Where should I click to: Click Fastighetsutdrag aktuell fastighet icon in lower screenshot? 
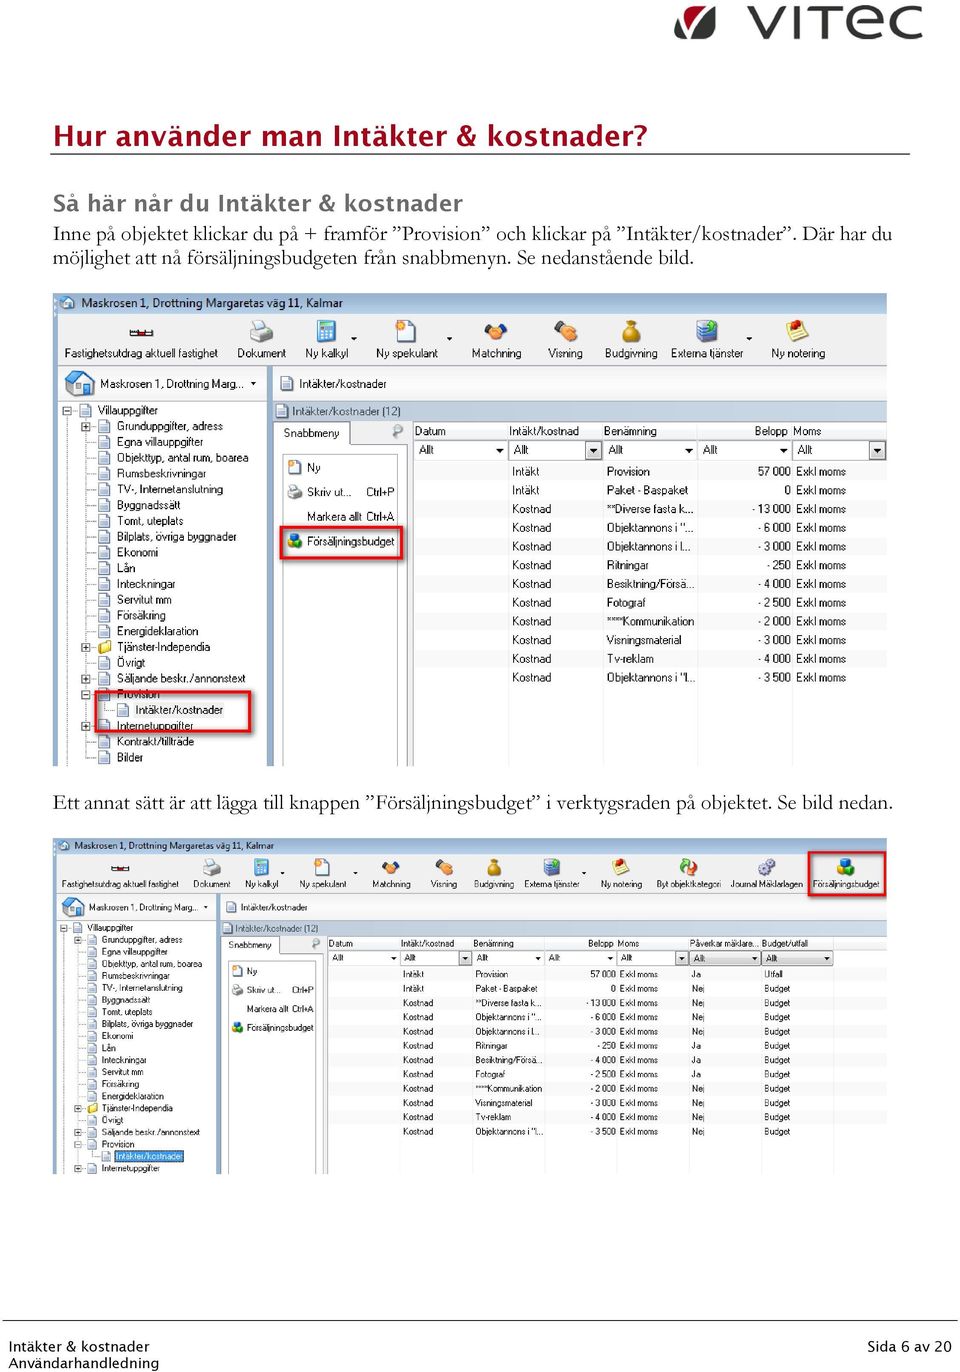click(x=120, y=868)
